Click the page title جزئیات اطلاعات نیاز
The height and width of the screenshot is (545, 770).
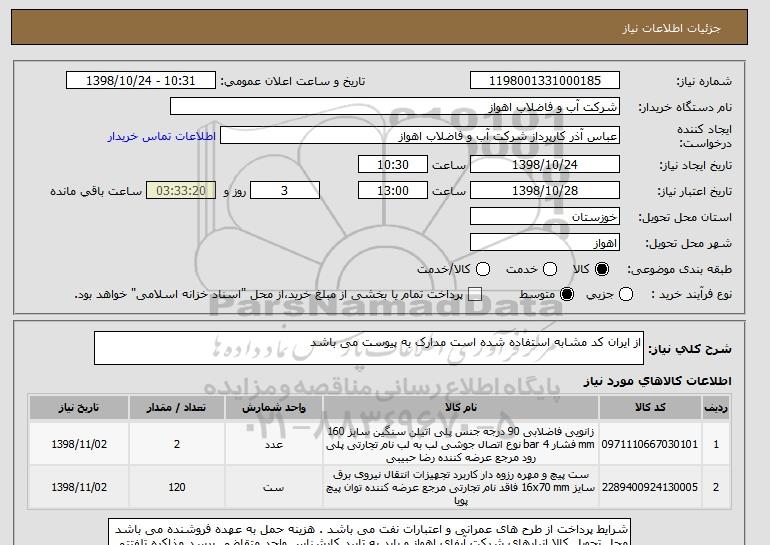671,28
